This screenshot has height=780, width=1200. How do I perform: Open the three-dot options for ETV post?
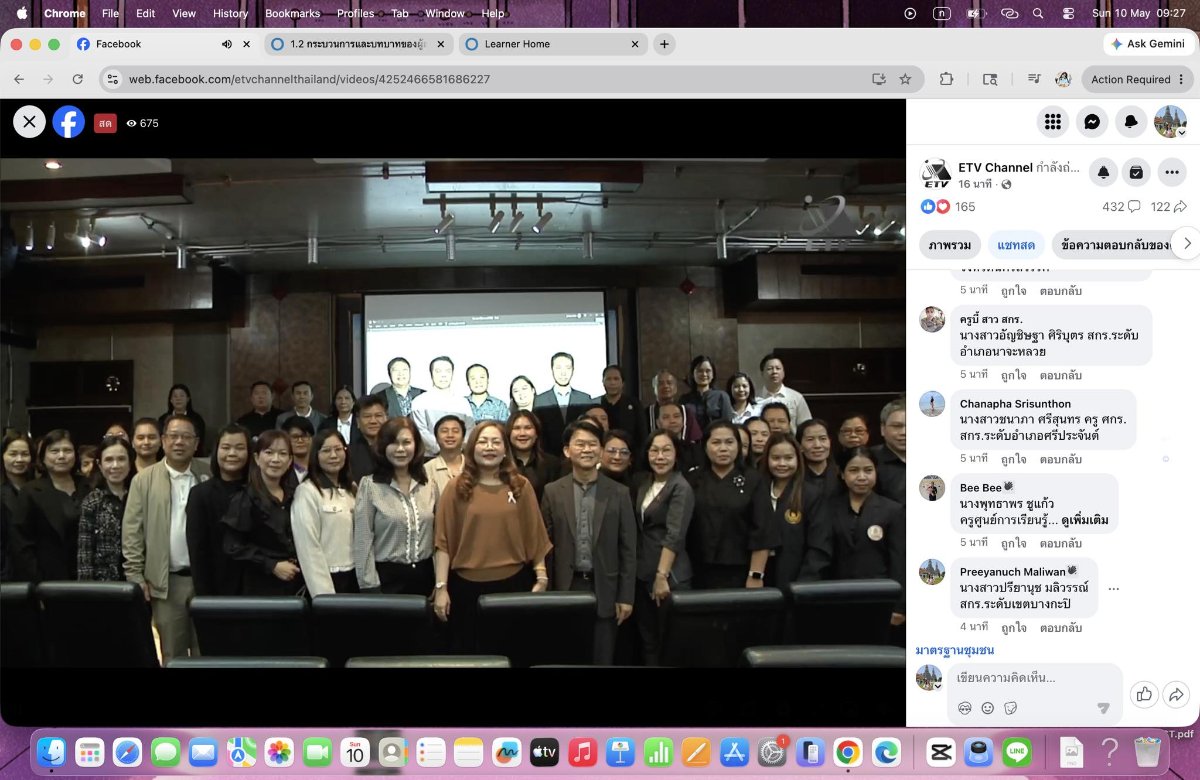tap(1172, 172)
